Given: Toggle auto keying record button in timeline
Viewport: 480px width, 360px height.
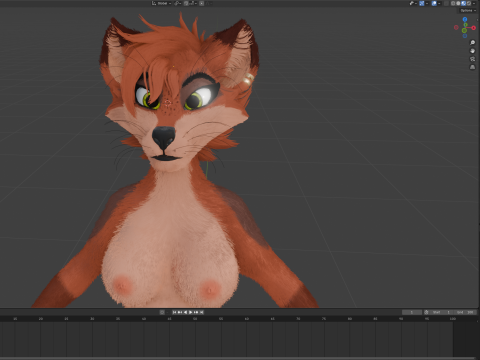Looking at the screenshot, I should (162, 312).
